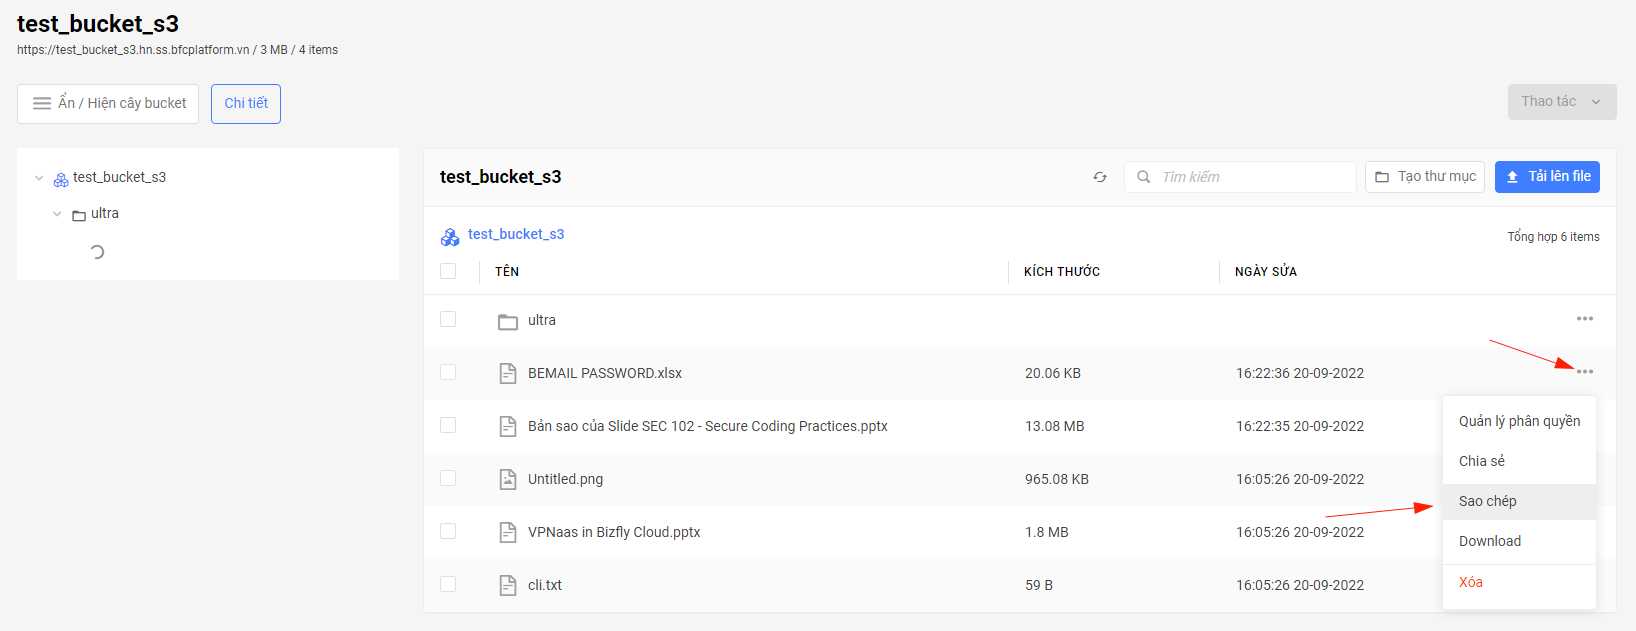Open the Thao tác dropdown
This screenshot has width=1636, height=631.
[x=1562, y=102]
